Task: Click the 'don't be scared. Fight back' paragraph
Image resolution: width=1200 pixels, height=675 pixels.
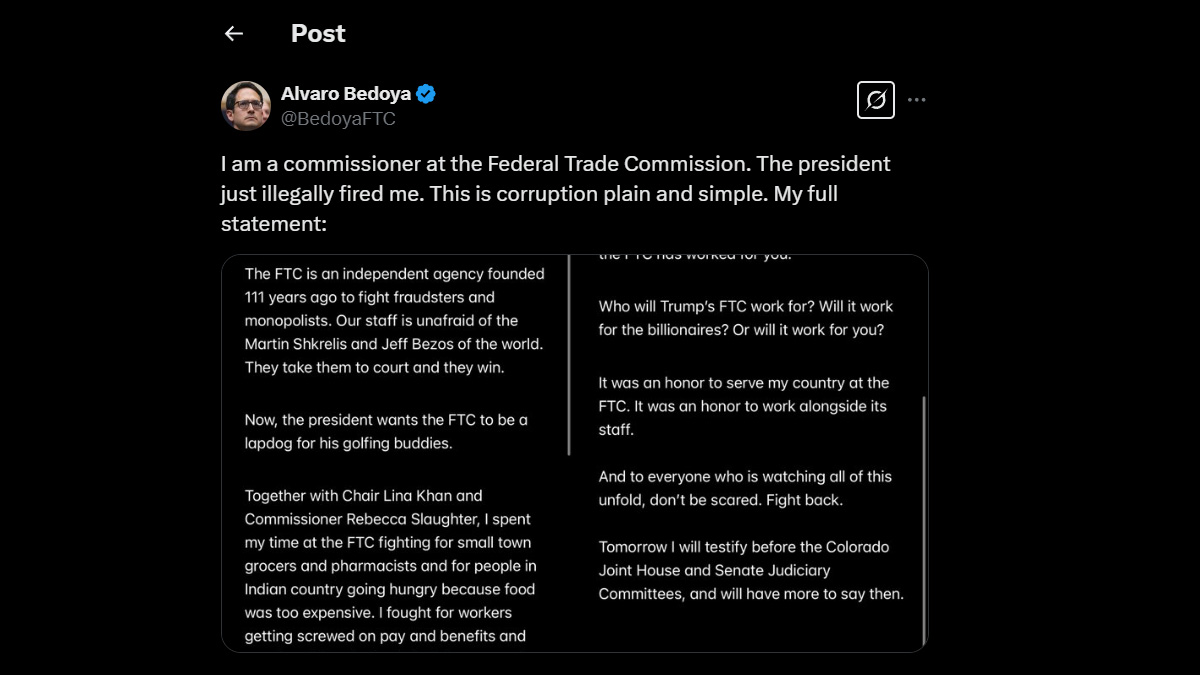Action: pos(745,488)
